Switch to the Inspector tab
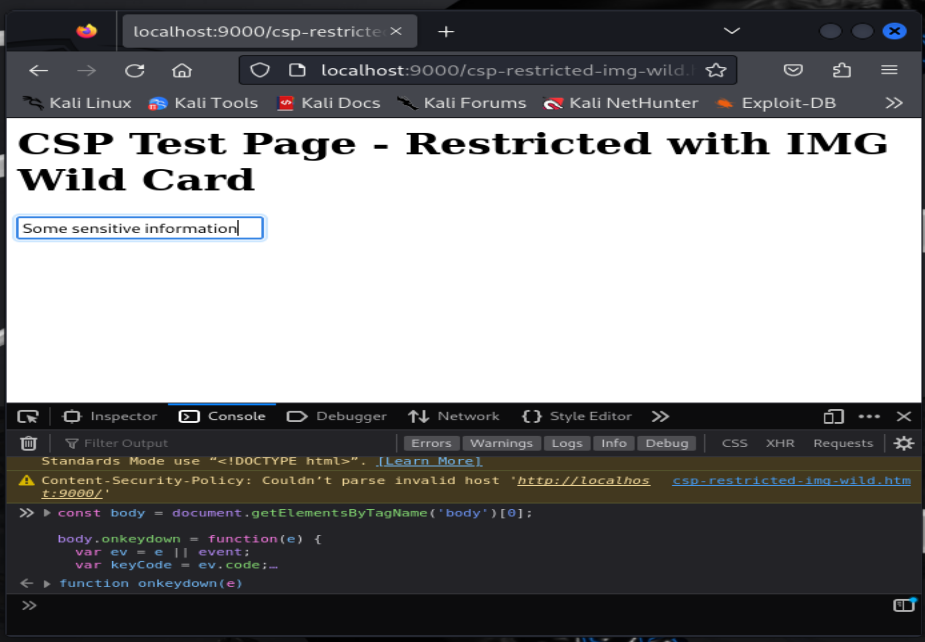 pyautogui.click(x=111, y=416)
